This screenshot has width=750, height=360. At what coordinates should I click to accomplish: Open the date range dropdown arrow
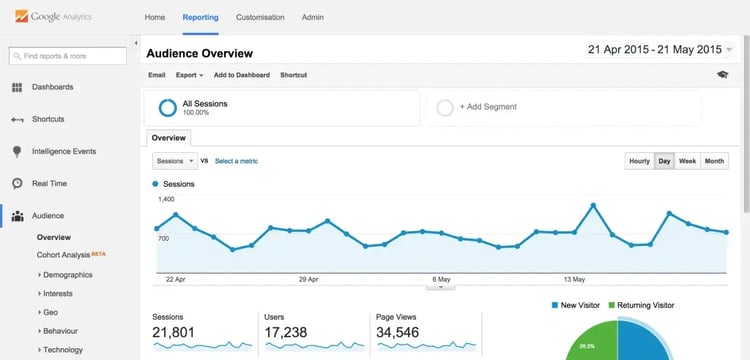click(x=729, y=50)
